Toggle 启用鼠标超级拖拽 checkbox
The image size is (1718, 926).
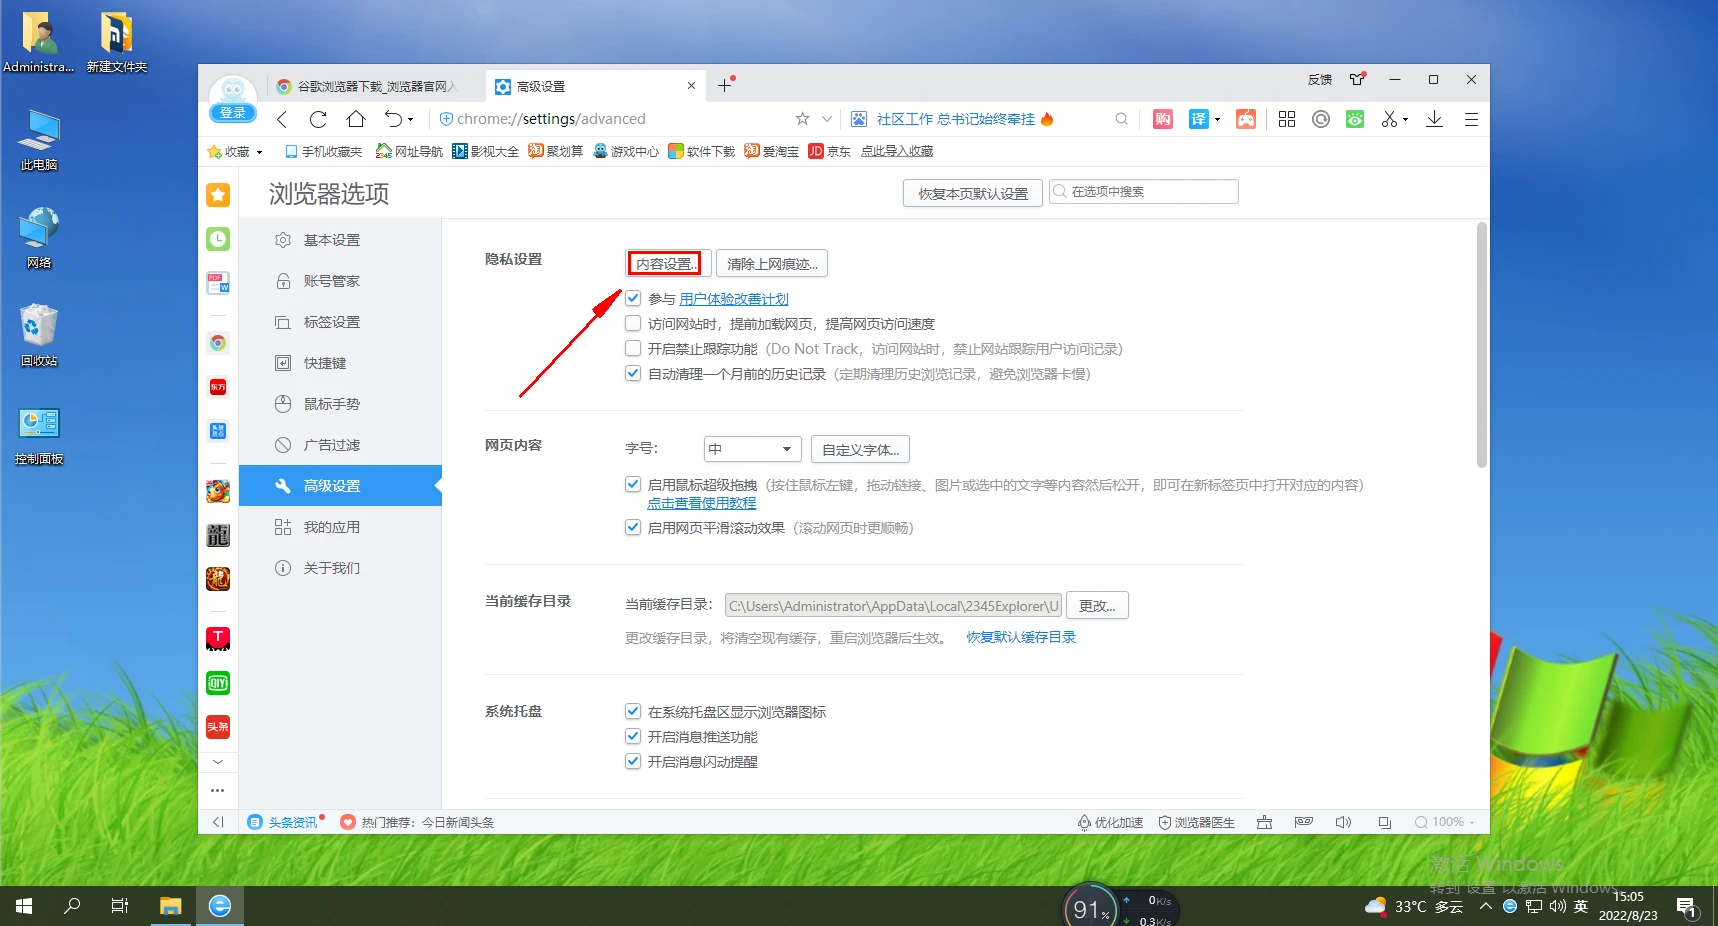click(x=633, y=484)
